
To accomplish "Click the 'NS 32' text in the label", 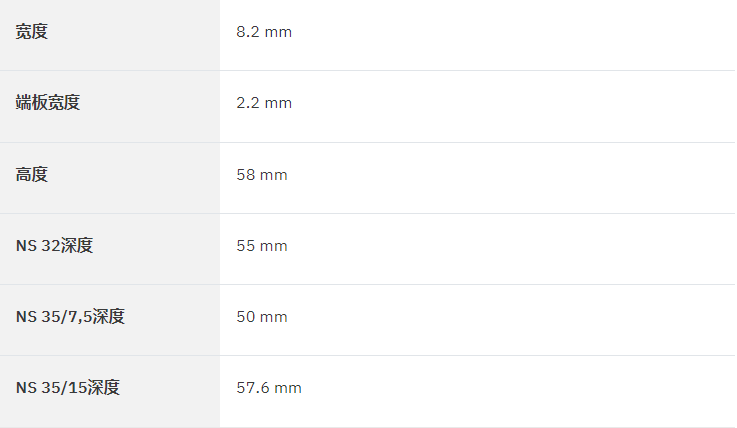I will point(38,246).
